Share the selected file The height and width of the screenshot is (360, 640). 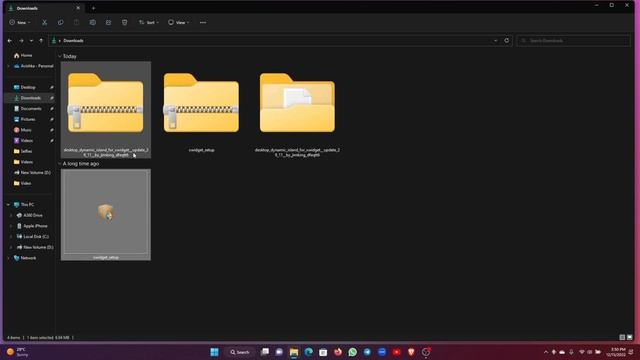click(x=109, y=22)
